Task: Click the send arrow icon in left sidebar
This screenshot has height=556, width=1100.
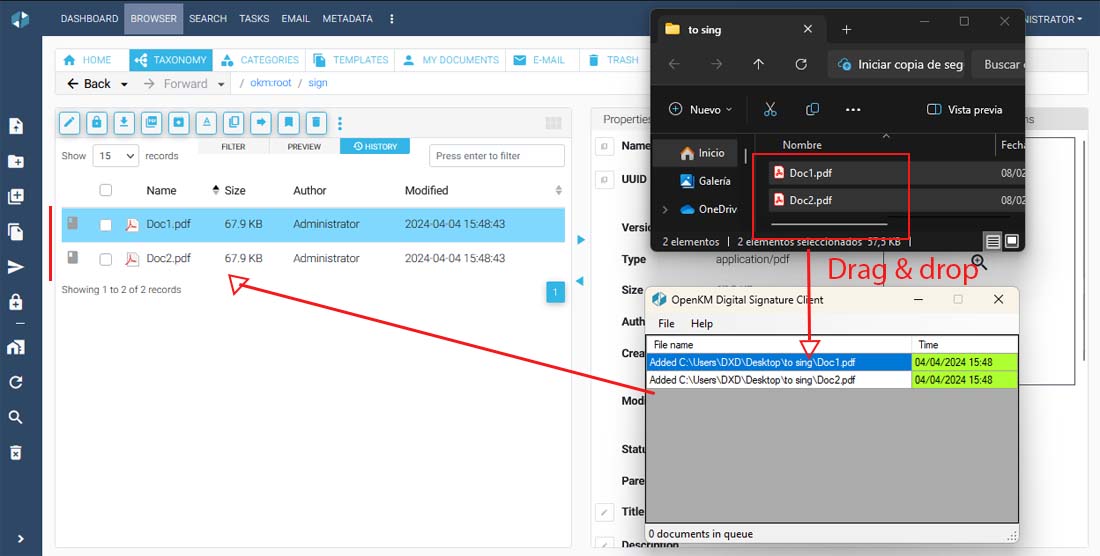Action: pyautogui.click(x=15, y=267)
